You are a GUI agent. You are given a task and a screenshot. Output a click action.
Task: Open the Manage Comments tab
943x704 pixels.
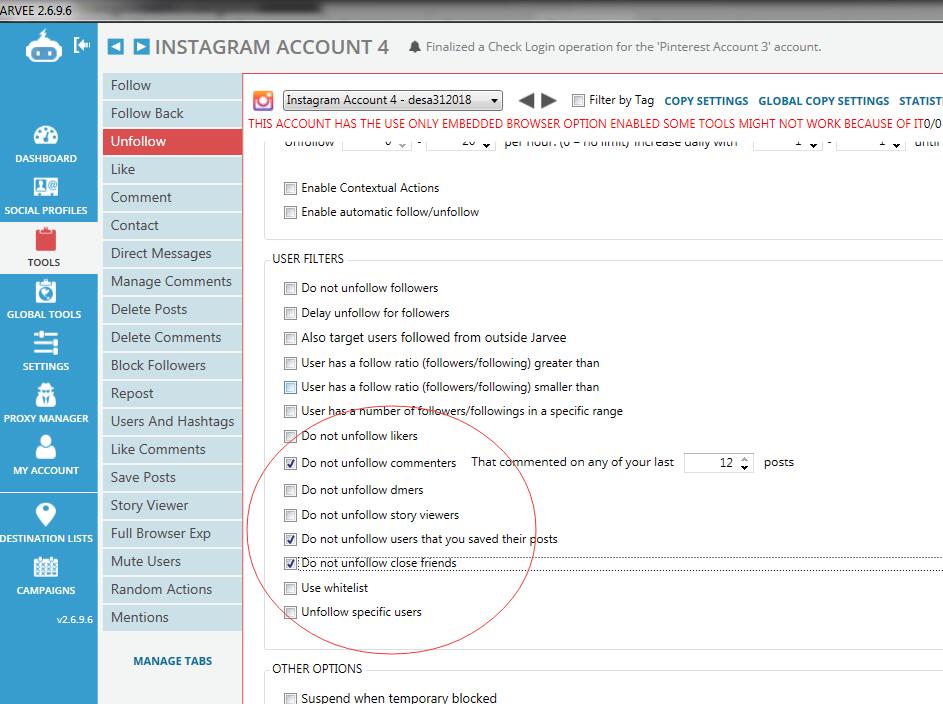172,281
